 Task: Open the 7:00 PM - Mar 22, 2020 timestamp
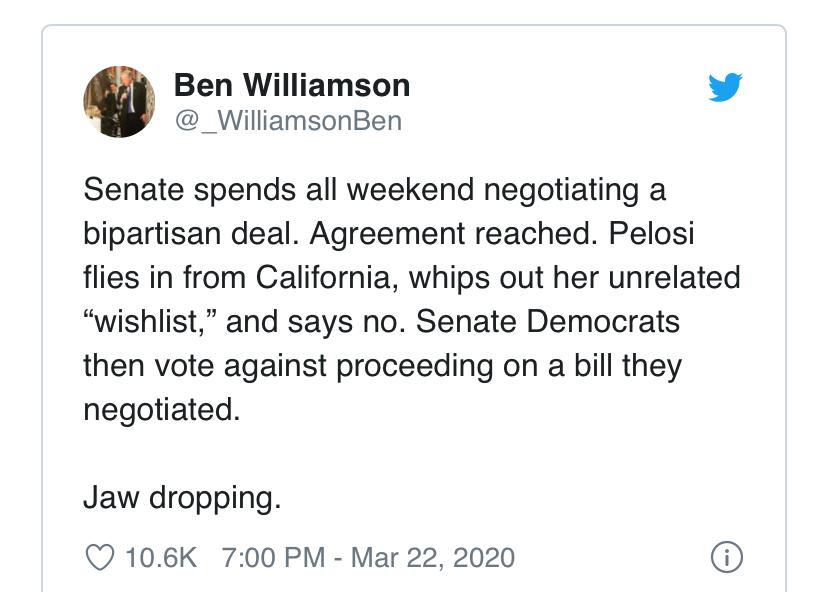click(x=368, y=558)
